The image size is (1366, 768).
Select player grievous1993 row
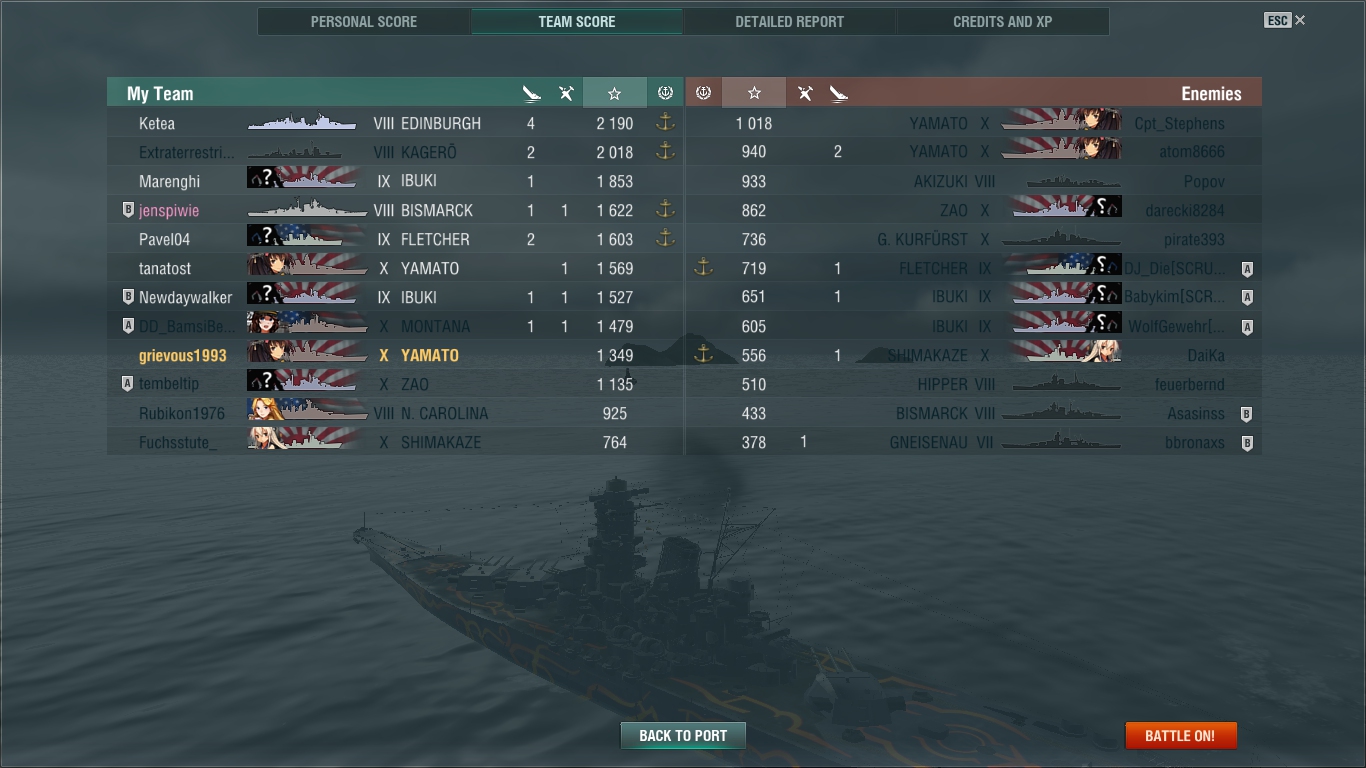pos(395,355)
